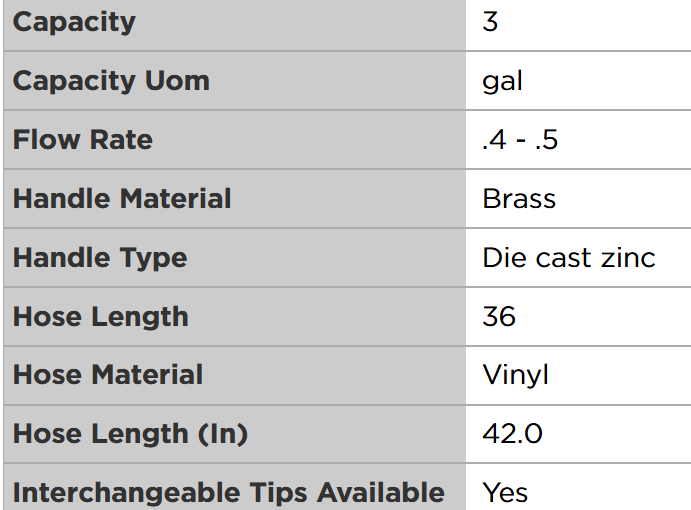Click the Handle Type label
Screen dimensions: 691x510
point(100,257)
